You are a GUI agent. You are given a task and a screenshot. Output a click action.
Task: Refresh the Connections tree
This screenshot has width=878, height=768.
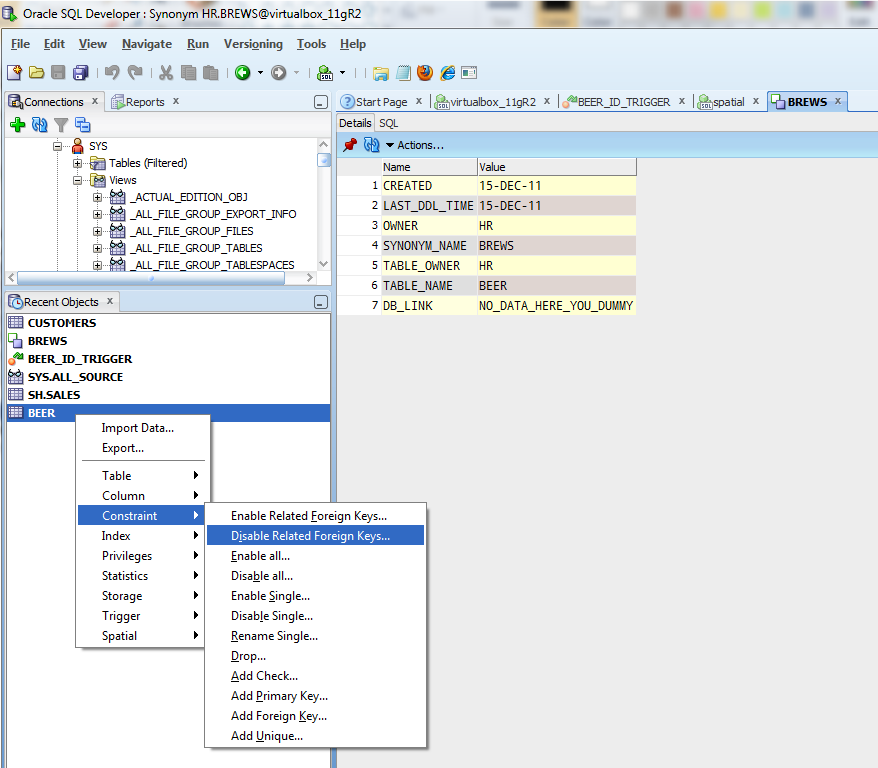[x=40, y=125]
